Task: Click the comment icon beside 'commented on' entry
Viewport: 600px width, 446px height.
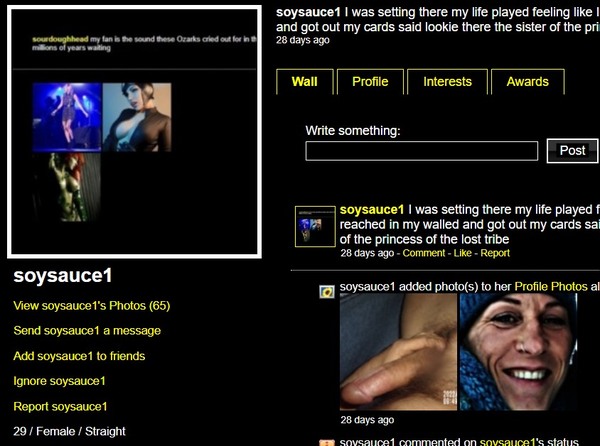Action: click(327, 443)
